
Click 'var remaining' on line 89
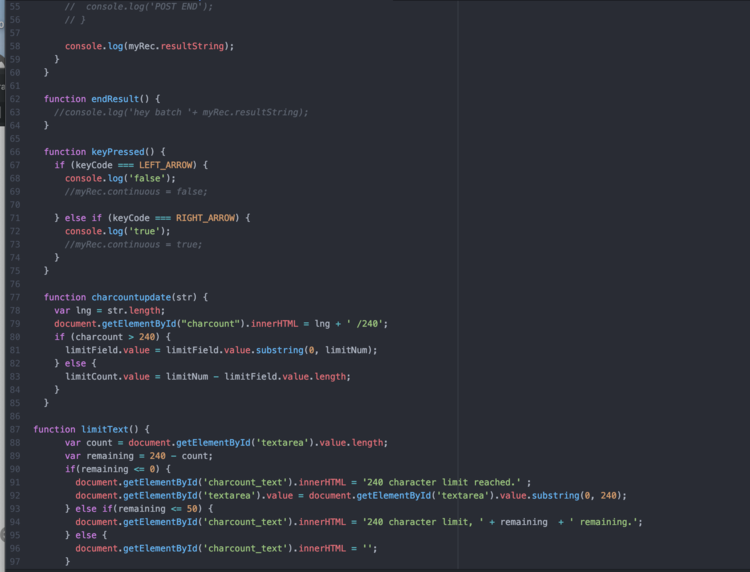pos(99,456)
